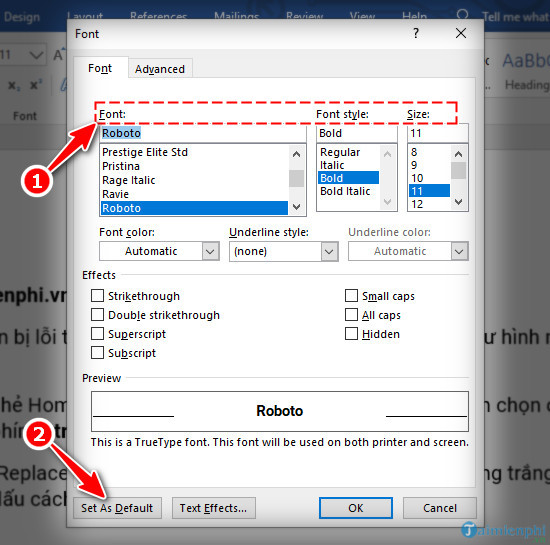Open the References ribbon tab
The image size is (550, 545).
(159, 16)
